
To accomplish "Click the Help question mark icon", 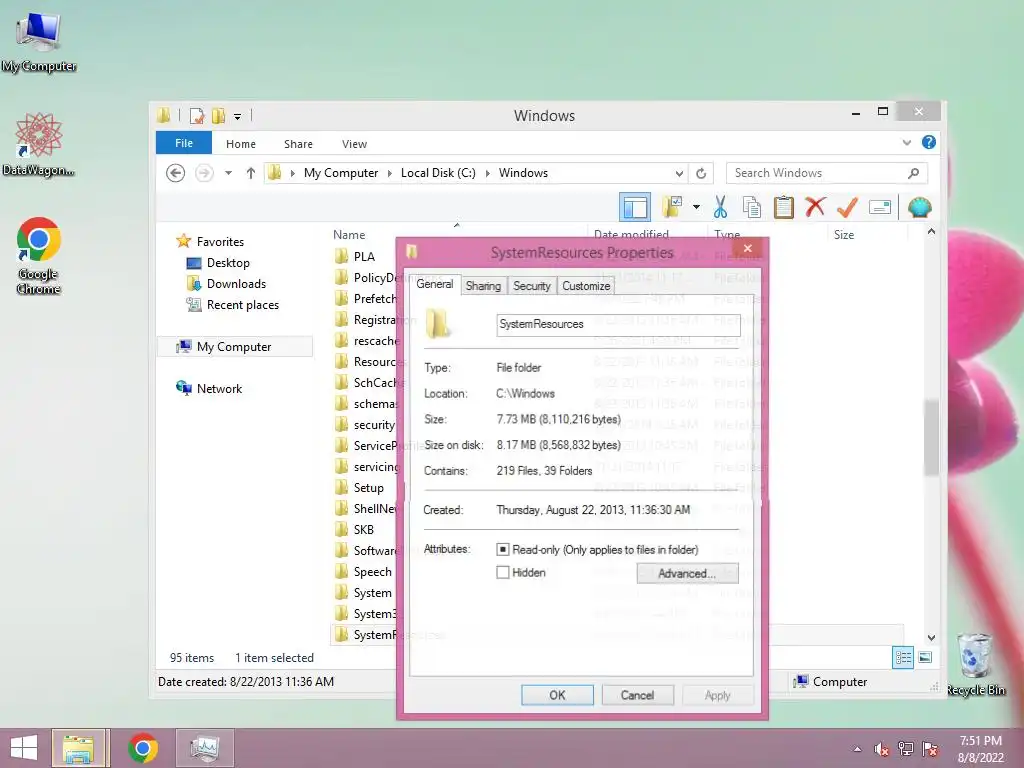I will [929, 142].
